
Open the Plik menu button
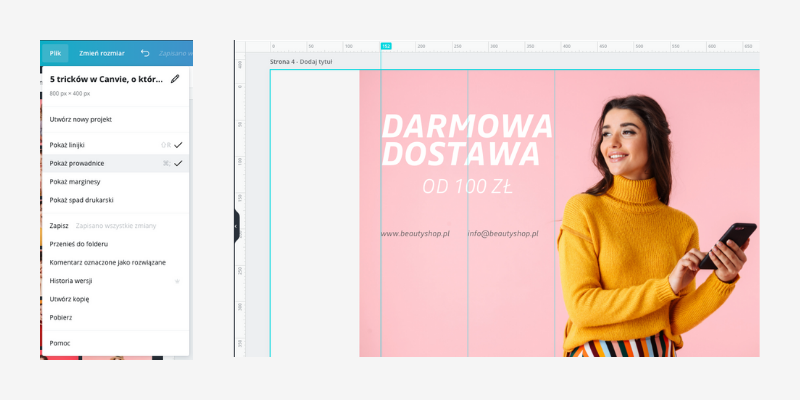pos(55,53)
